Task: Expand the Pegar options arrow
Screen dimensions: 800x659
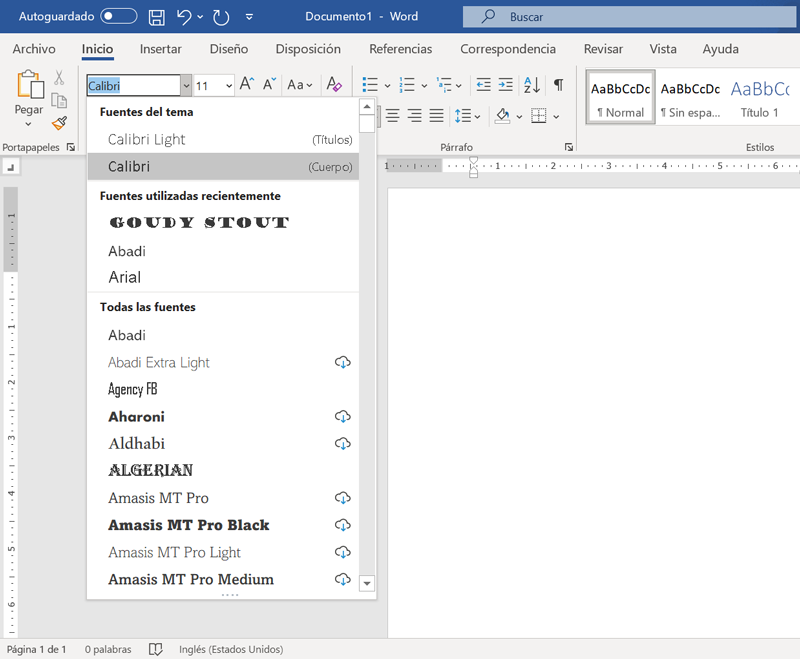Action: coord(29,124)
